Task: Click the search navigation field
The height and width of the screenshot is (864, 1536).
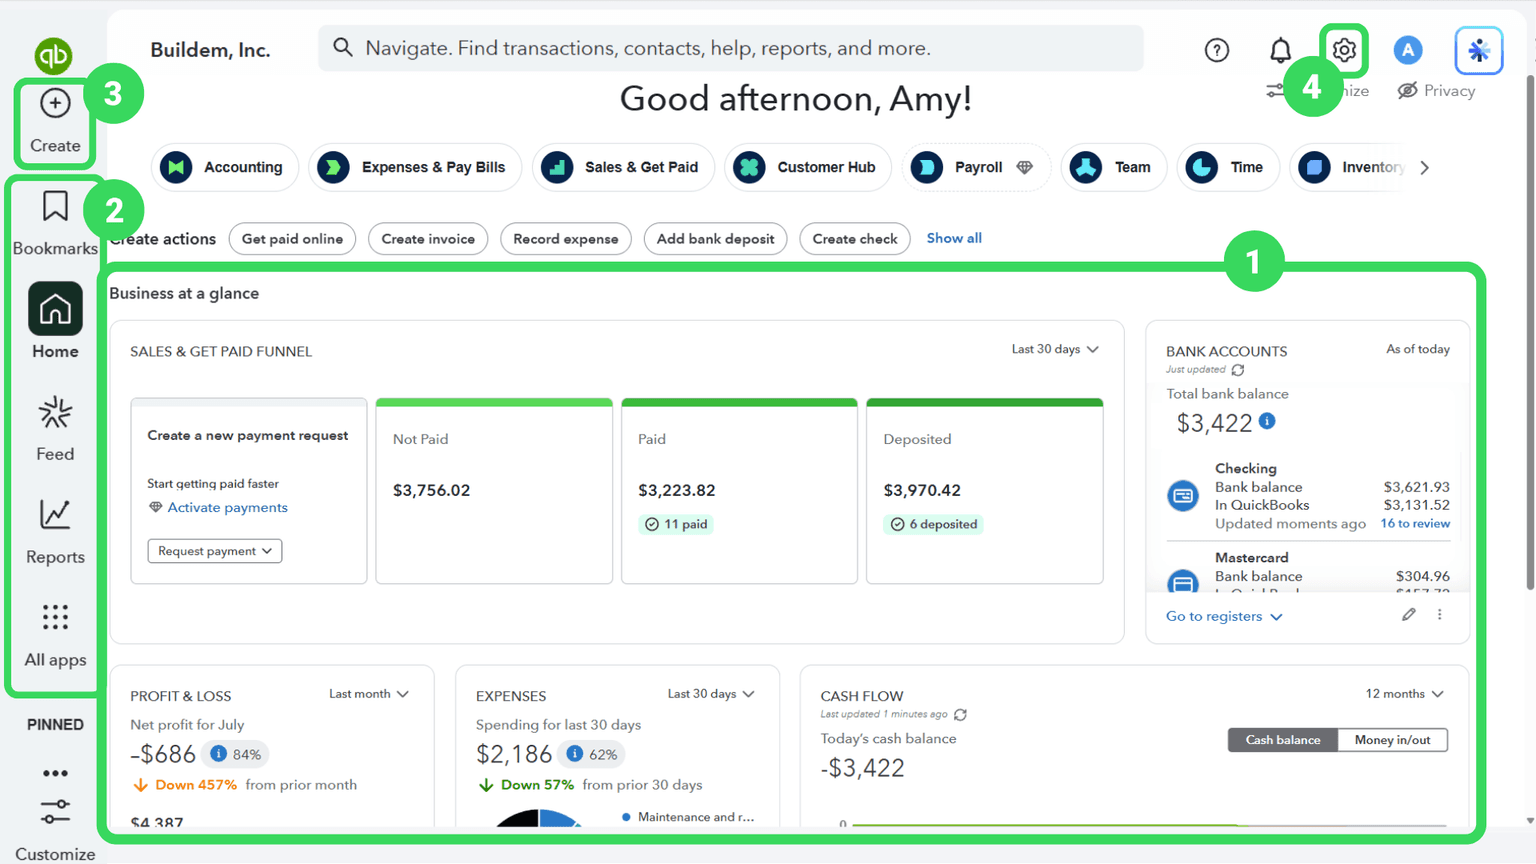Action: [731, 48]
